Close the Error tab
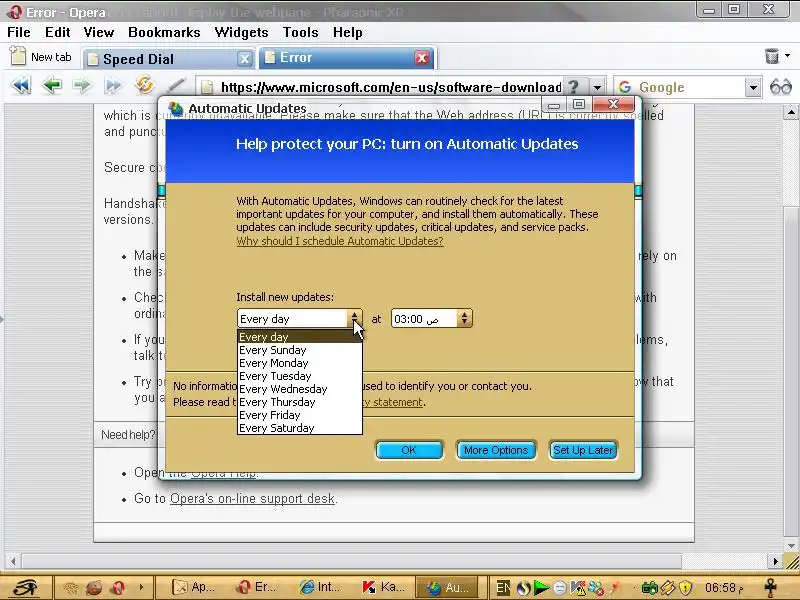800x600 pixels. pyautogui.click(x=422, y=58)
